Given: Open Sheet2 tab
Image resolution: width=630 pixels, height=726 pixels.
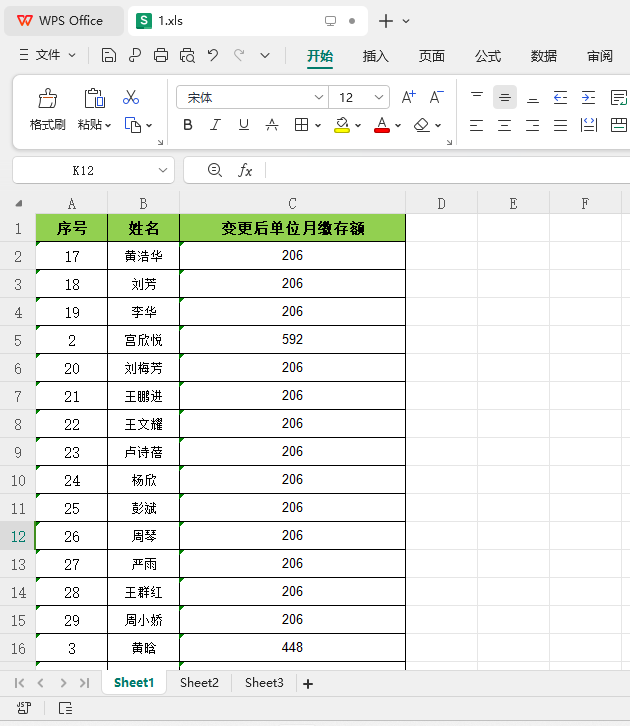Looking at the screenshot, I should pos(199,682).
